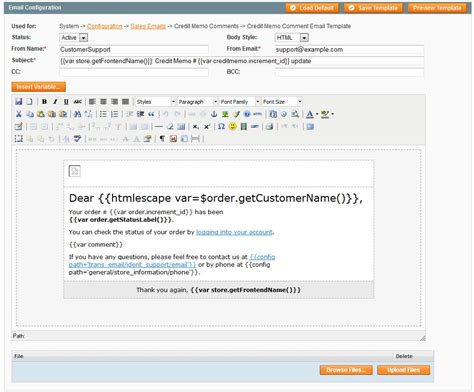
Task: Open the Body Style dropdown
Action: [292, 38]
